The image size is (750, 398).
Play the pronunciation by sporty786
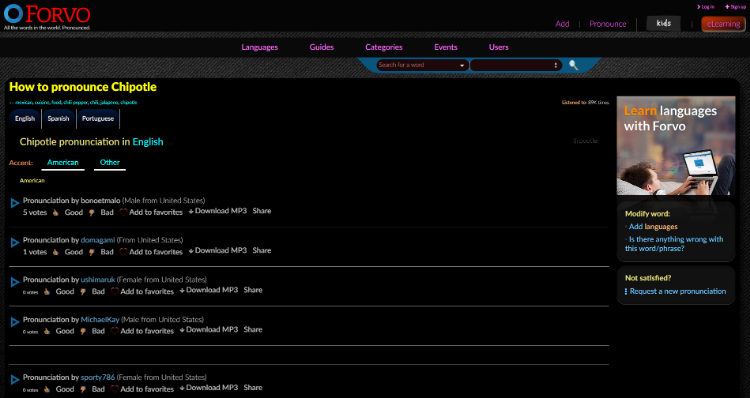pyautogui.click(x=15, y=380)
